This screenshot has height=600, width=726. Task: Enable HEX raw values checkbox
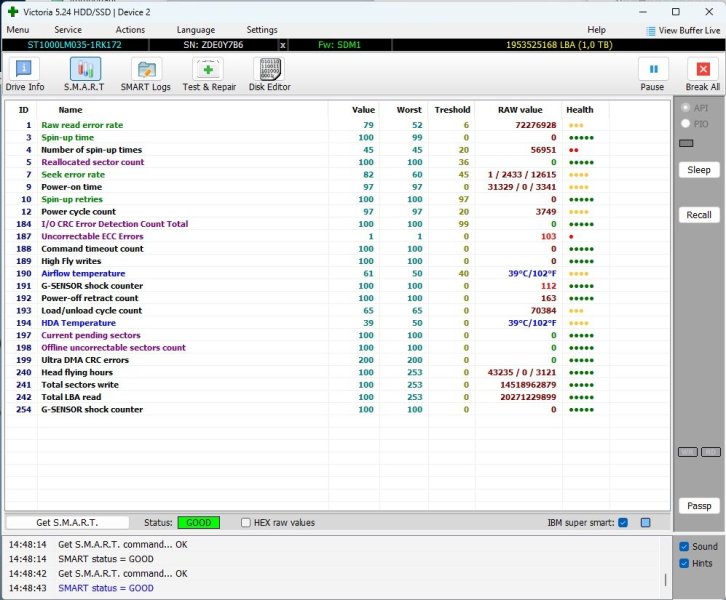coord(247,522)
